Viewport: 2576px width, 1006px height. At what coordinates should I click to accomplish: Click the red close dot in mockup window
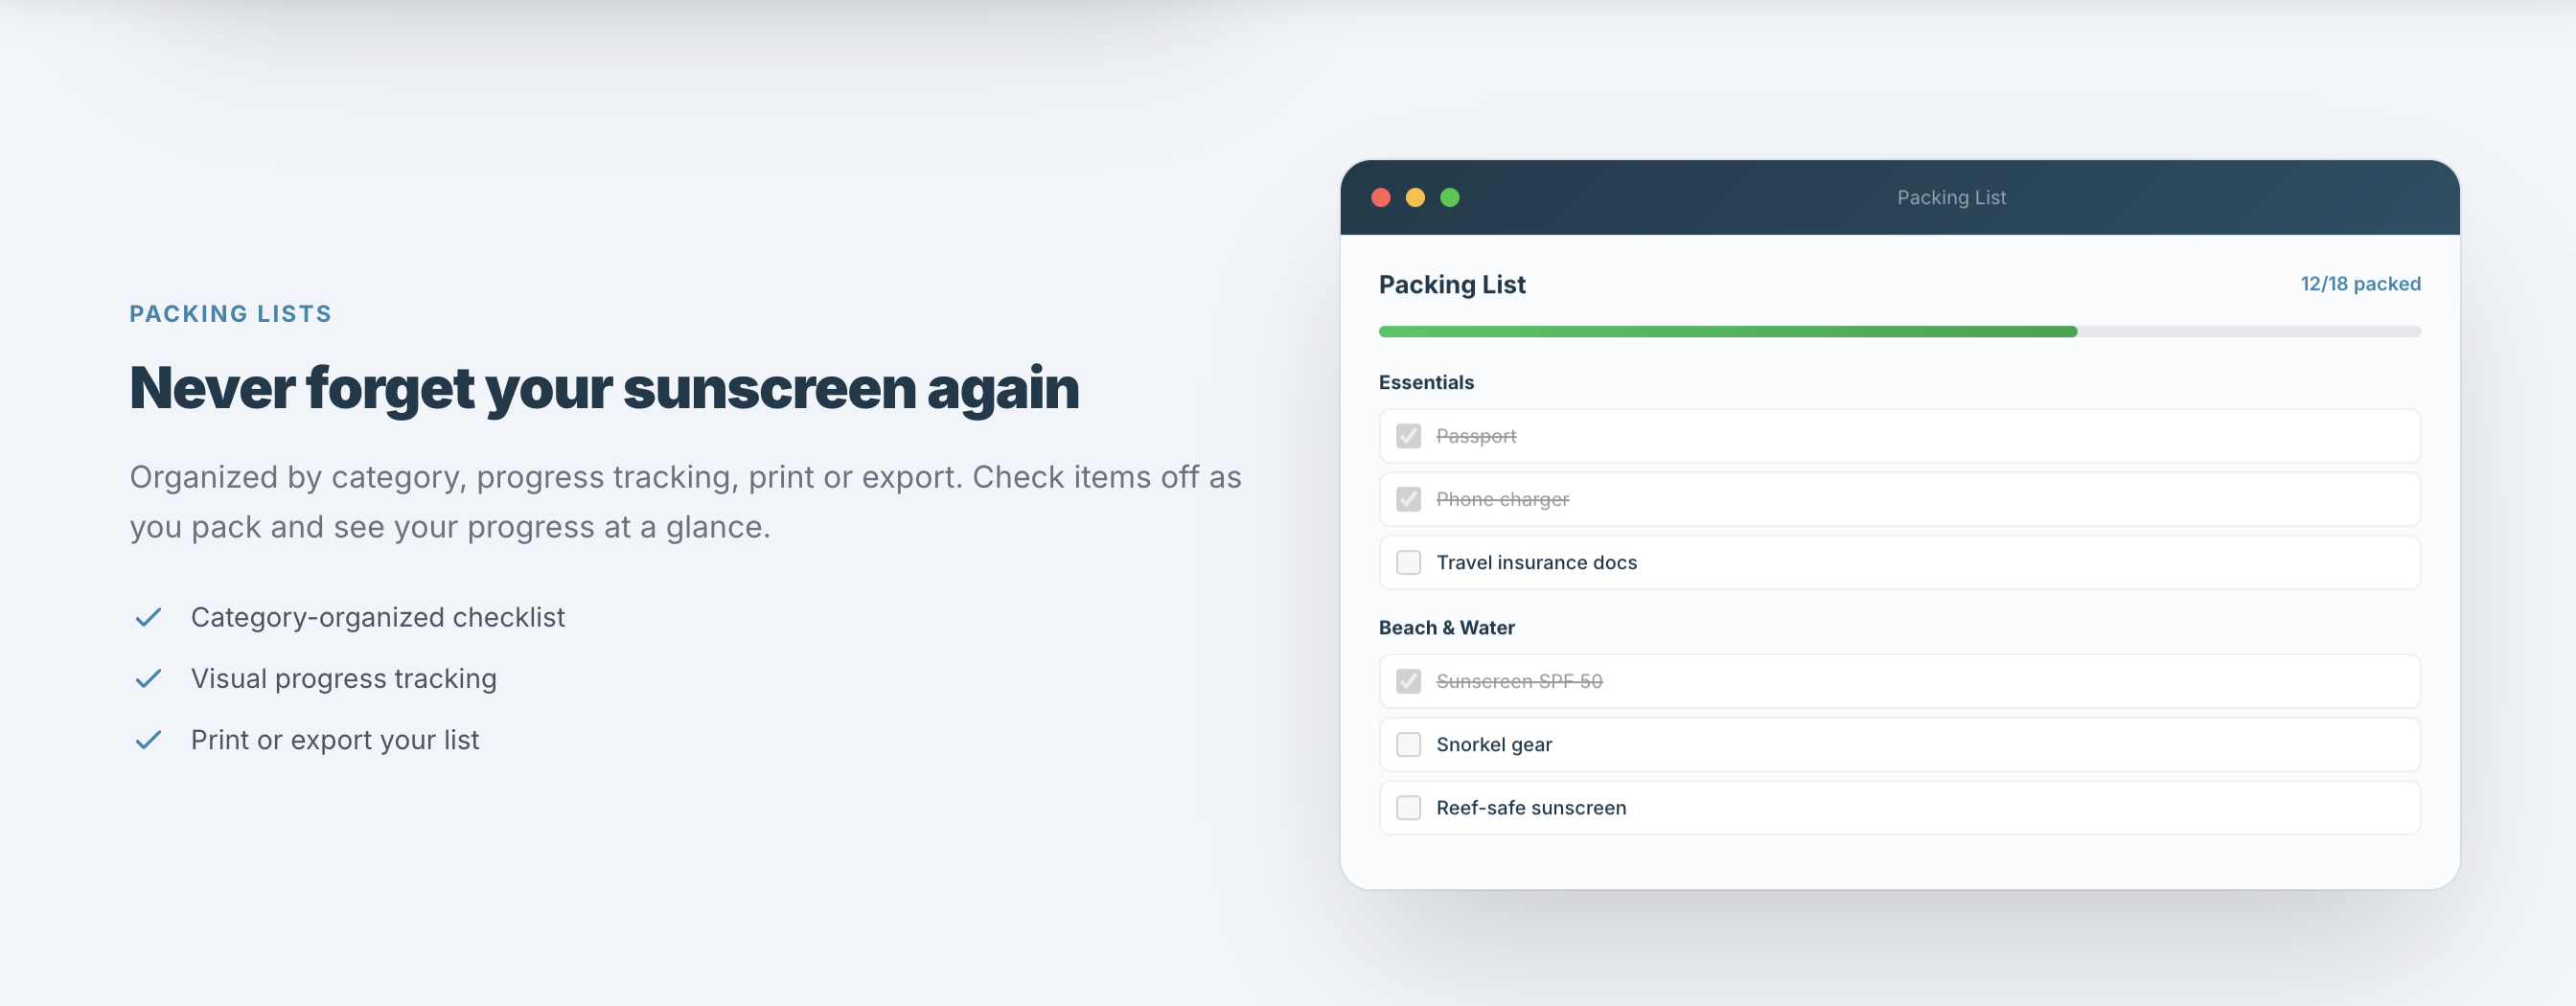1381,197
